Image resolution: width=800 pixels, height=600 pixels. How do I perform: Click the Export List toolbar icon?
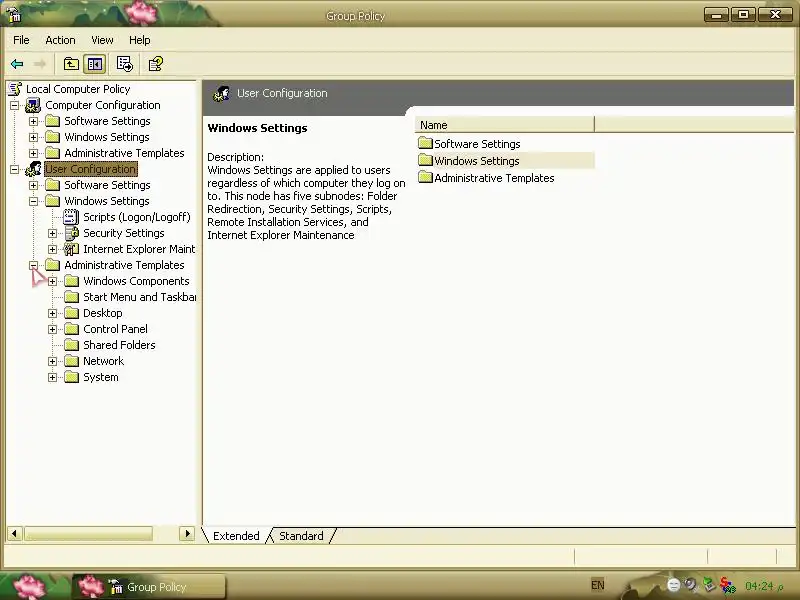[124, 64]
